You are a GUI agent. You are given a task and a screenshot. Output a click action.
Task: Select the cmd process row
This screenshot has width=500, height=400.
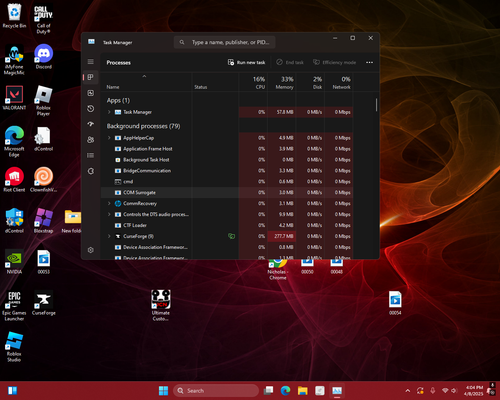(227, 182)
